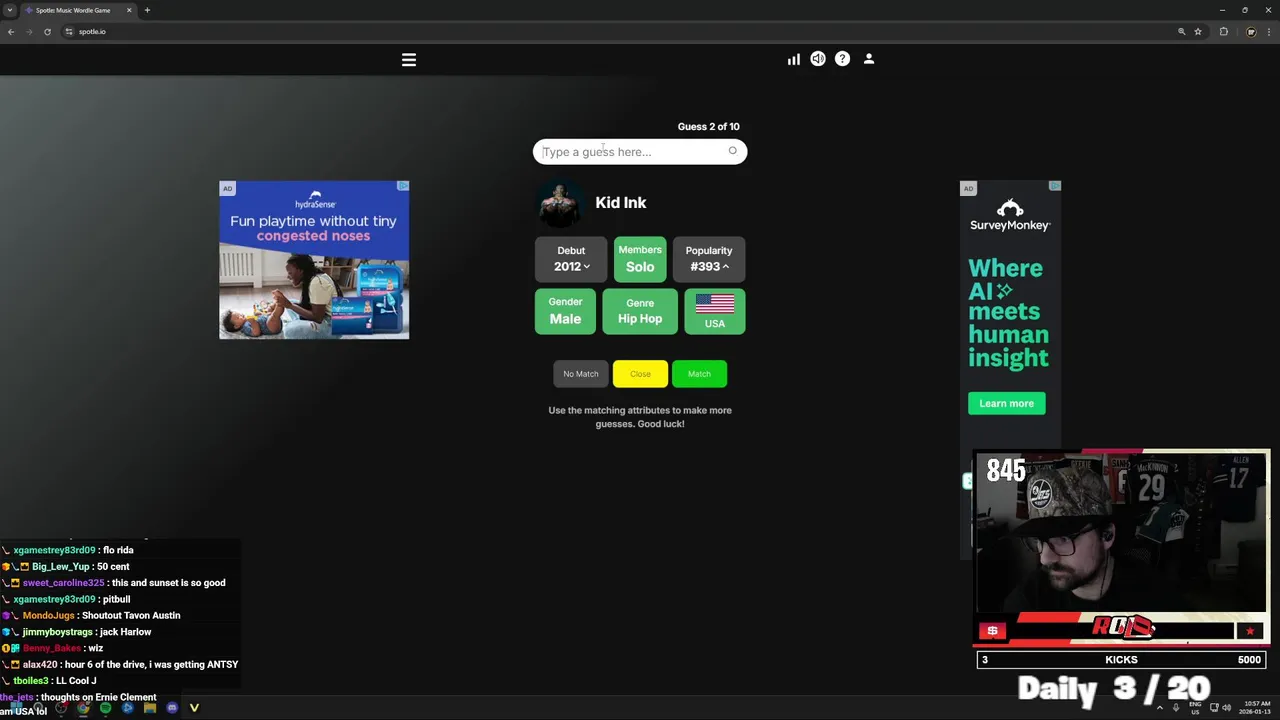
Task: Click the hydraSense ad banner
Action: pos(314,260)
